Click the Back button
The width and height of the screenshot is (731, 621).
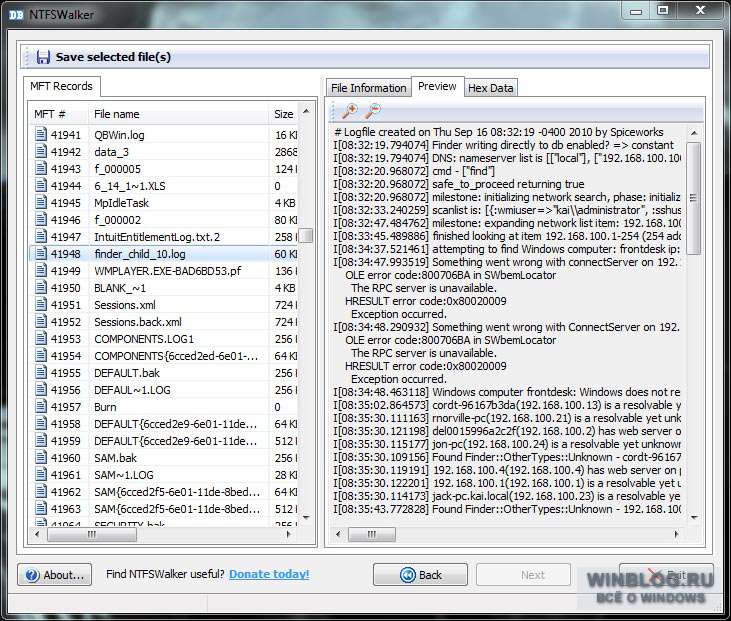pyautogui.click(x=420, y=575)
